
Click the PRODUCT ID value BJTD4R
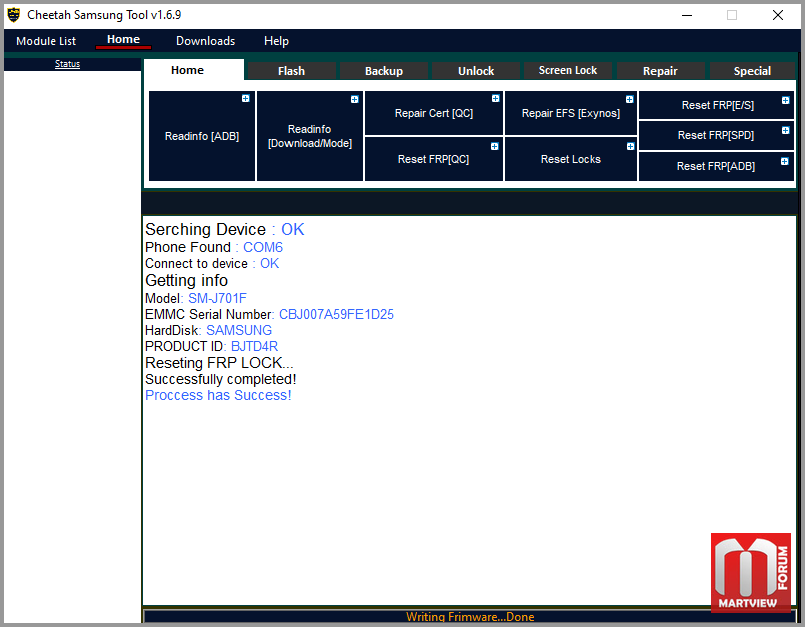[x=254, y=347]
